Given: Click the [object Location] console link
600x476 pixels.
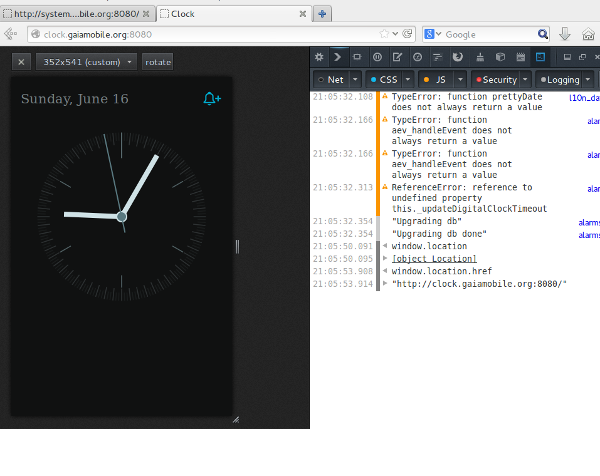Looking at the screenshot, I should (x=433, y=258).
